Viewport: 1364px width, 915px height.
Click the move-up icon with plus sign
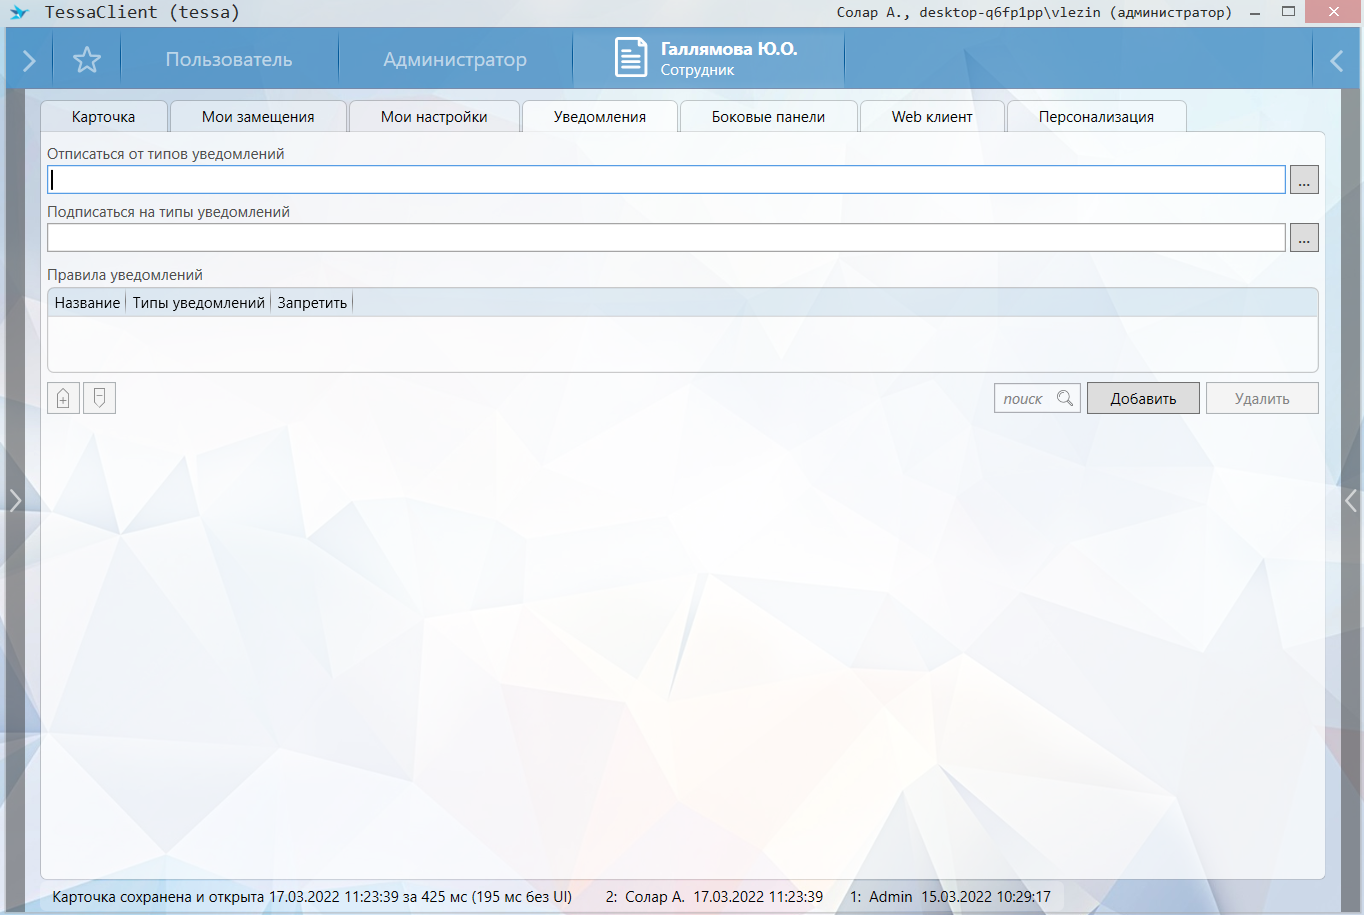[x=63, y=398]
